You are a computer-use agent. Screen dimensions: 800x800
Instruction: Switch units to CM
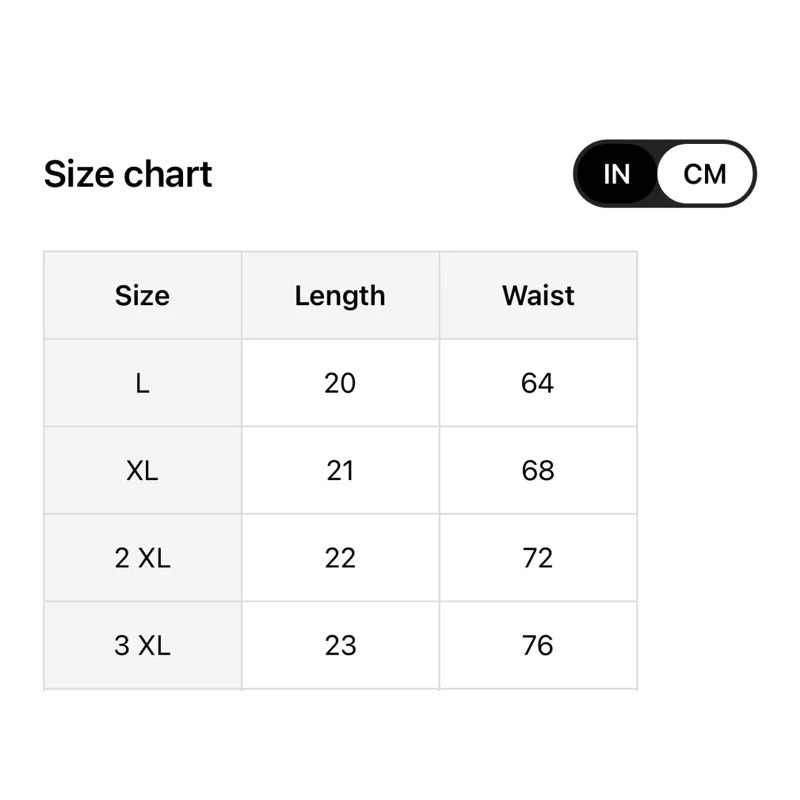[705, 174]
